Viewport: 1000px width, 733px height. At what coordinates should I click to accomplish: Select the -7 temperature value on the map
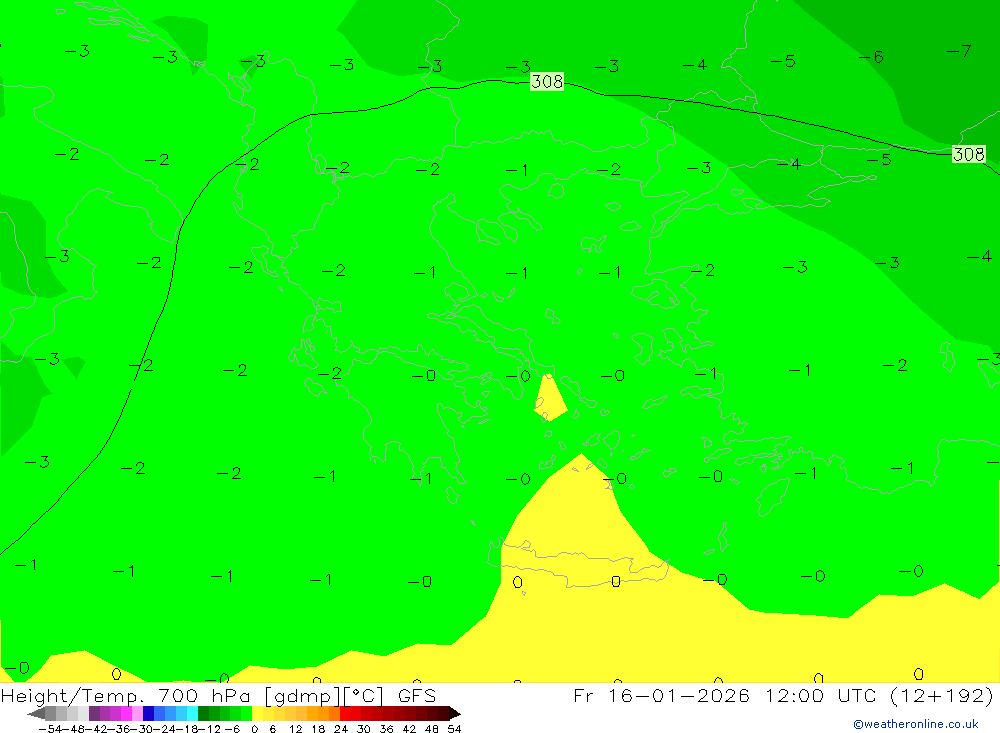coord(959,50)
